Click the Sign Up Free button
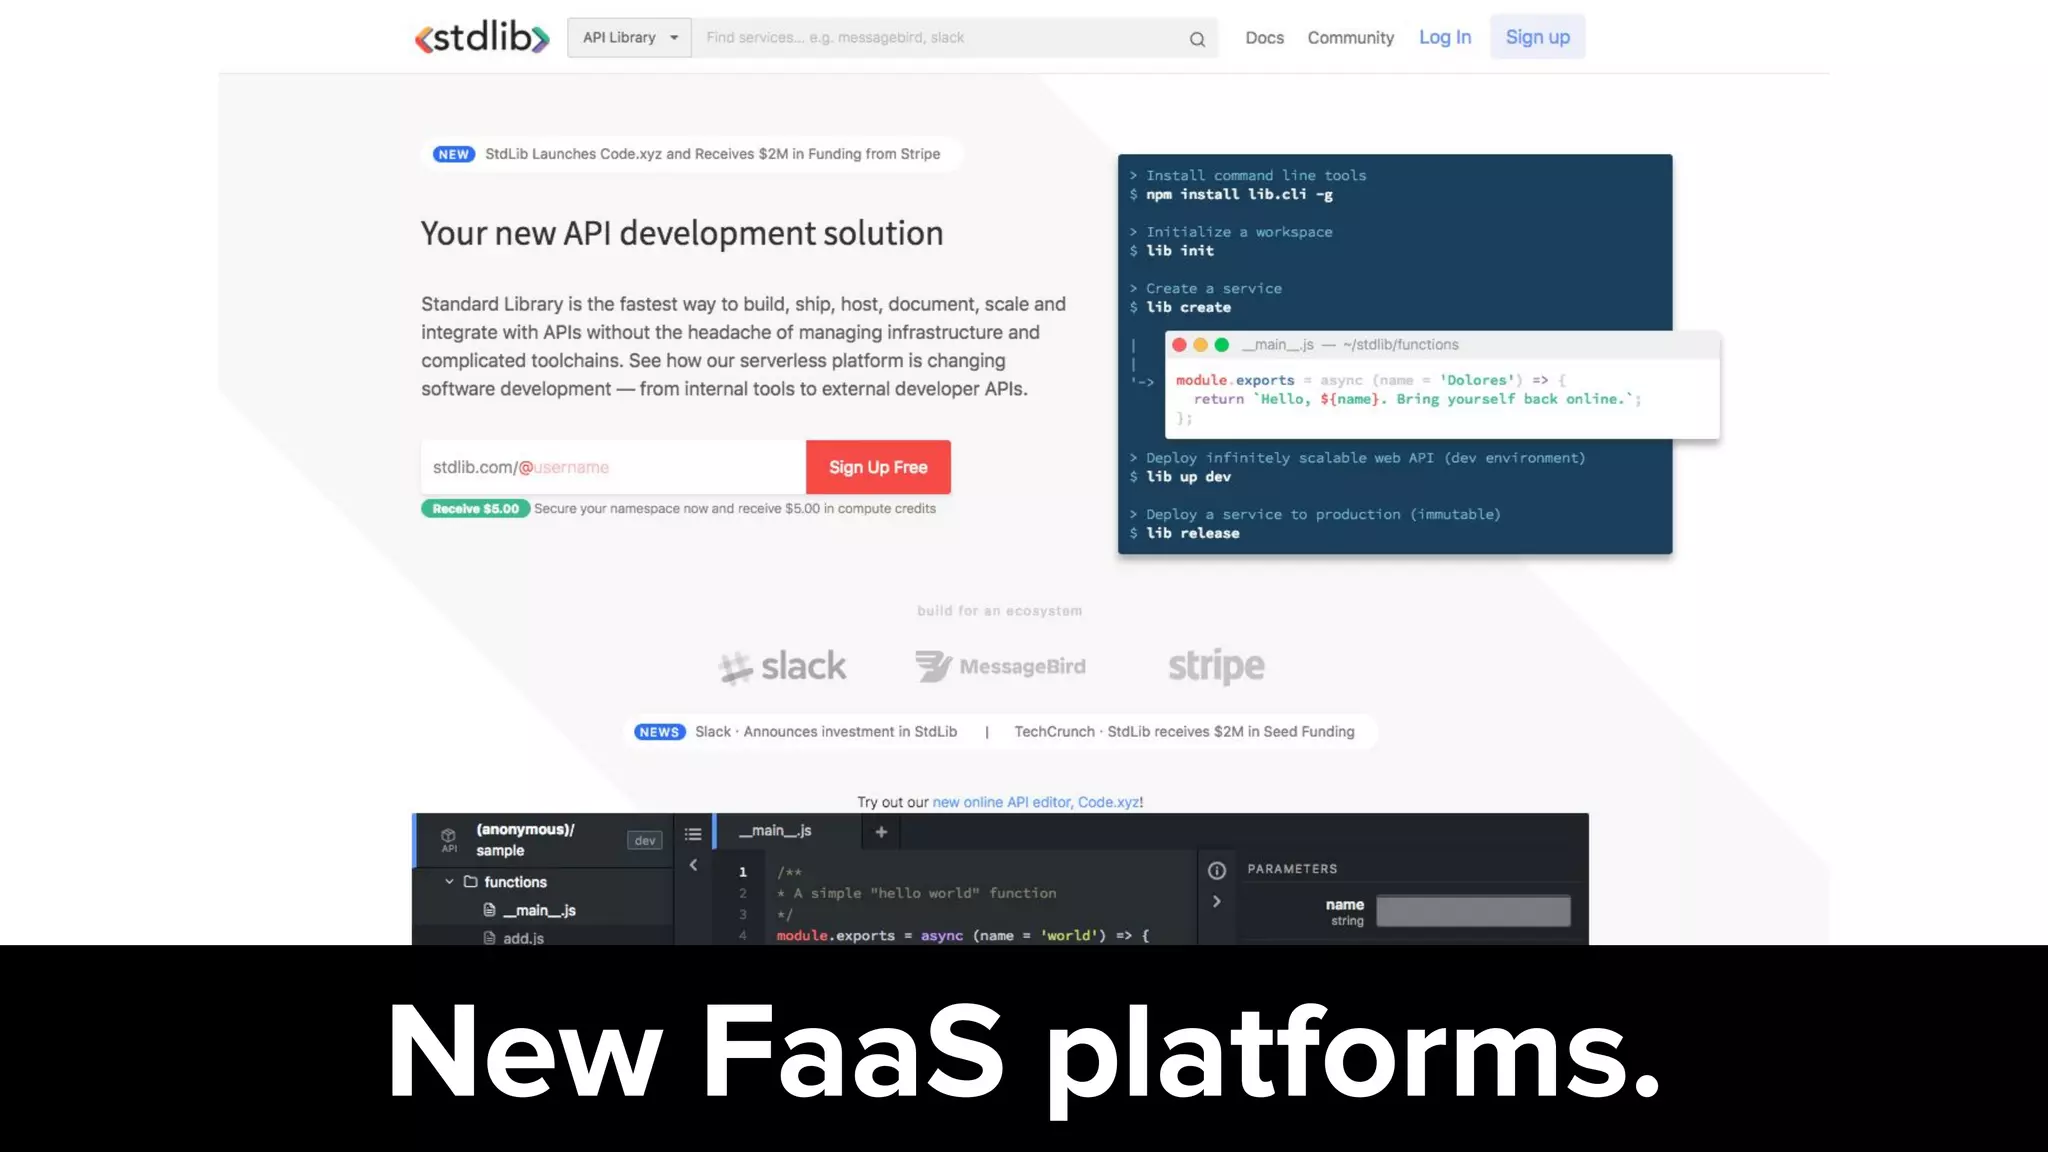This screenshot has width=2048, height=1152. [x=878, y=467]
